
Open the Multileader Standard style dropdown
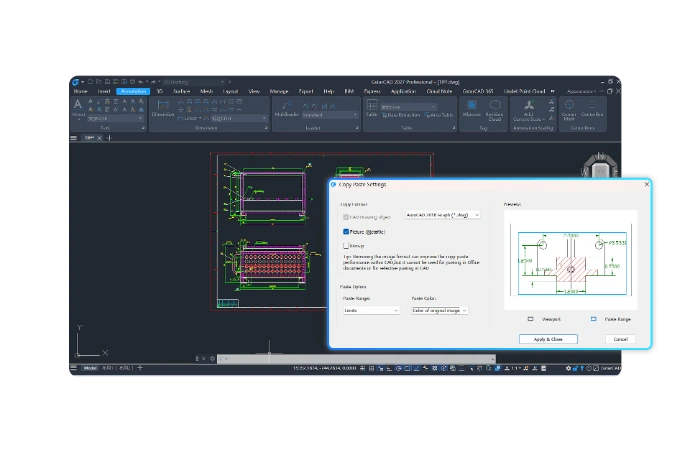tap(330, 115)
